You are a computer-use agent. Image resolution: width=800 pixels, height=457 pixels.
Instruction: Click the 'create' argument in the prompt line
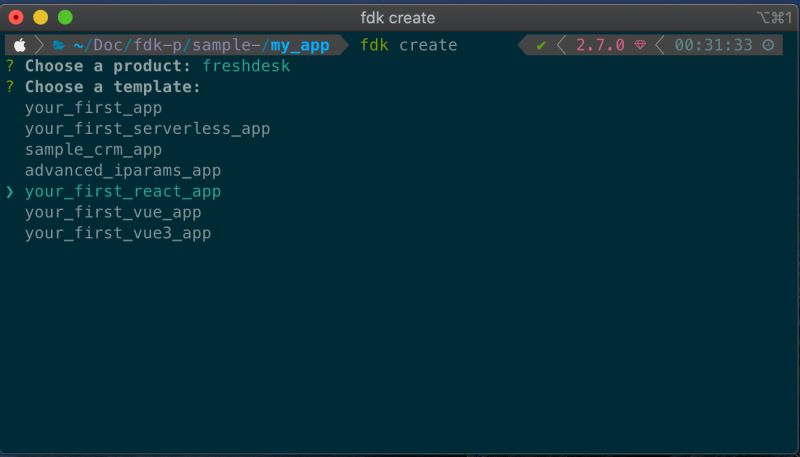tap(428, 45)
